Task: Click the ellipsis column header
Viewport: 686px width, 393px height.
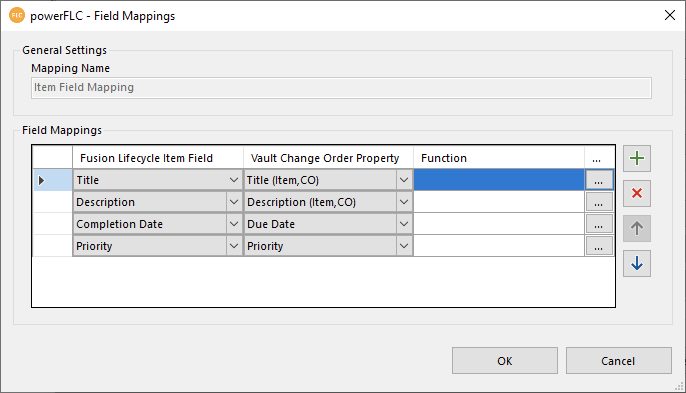Action: click(x=599, y=158)
